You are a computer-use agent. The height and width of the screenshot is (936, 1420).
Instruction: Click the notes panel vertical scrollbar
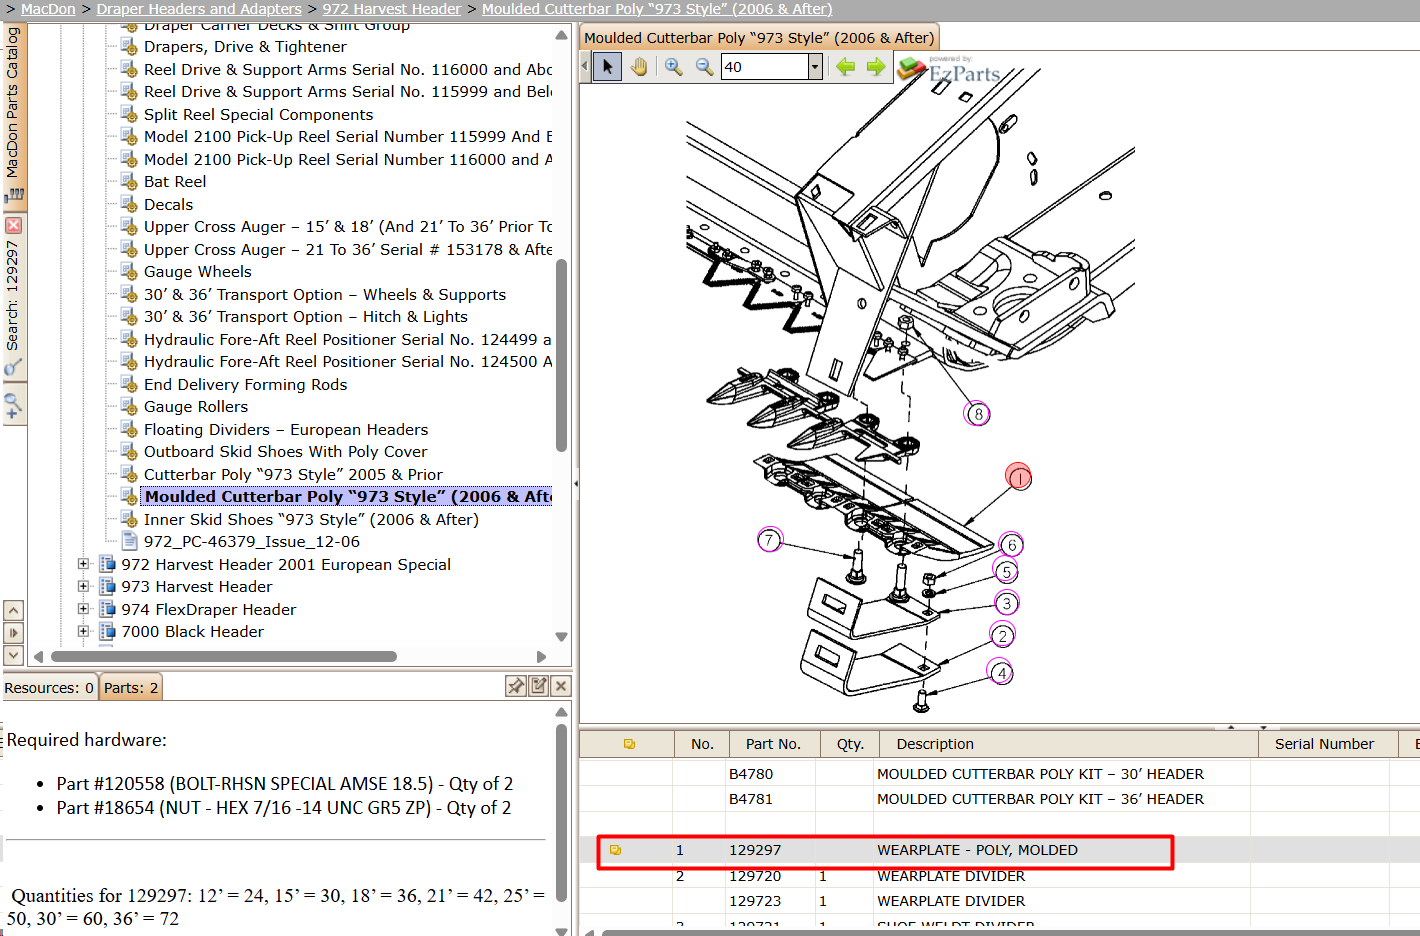(561, 814)
